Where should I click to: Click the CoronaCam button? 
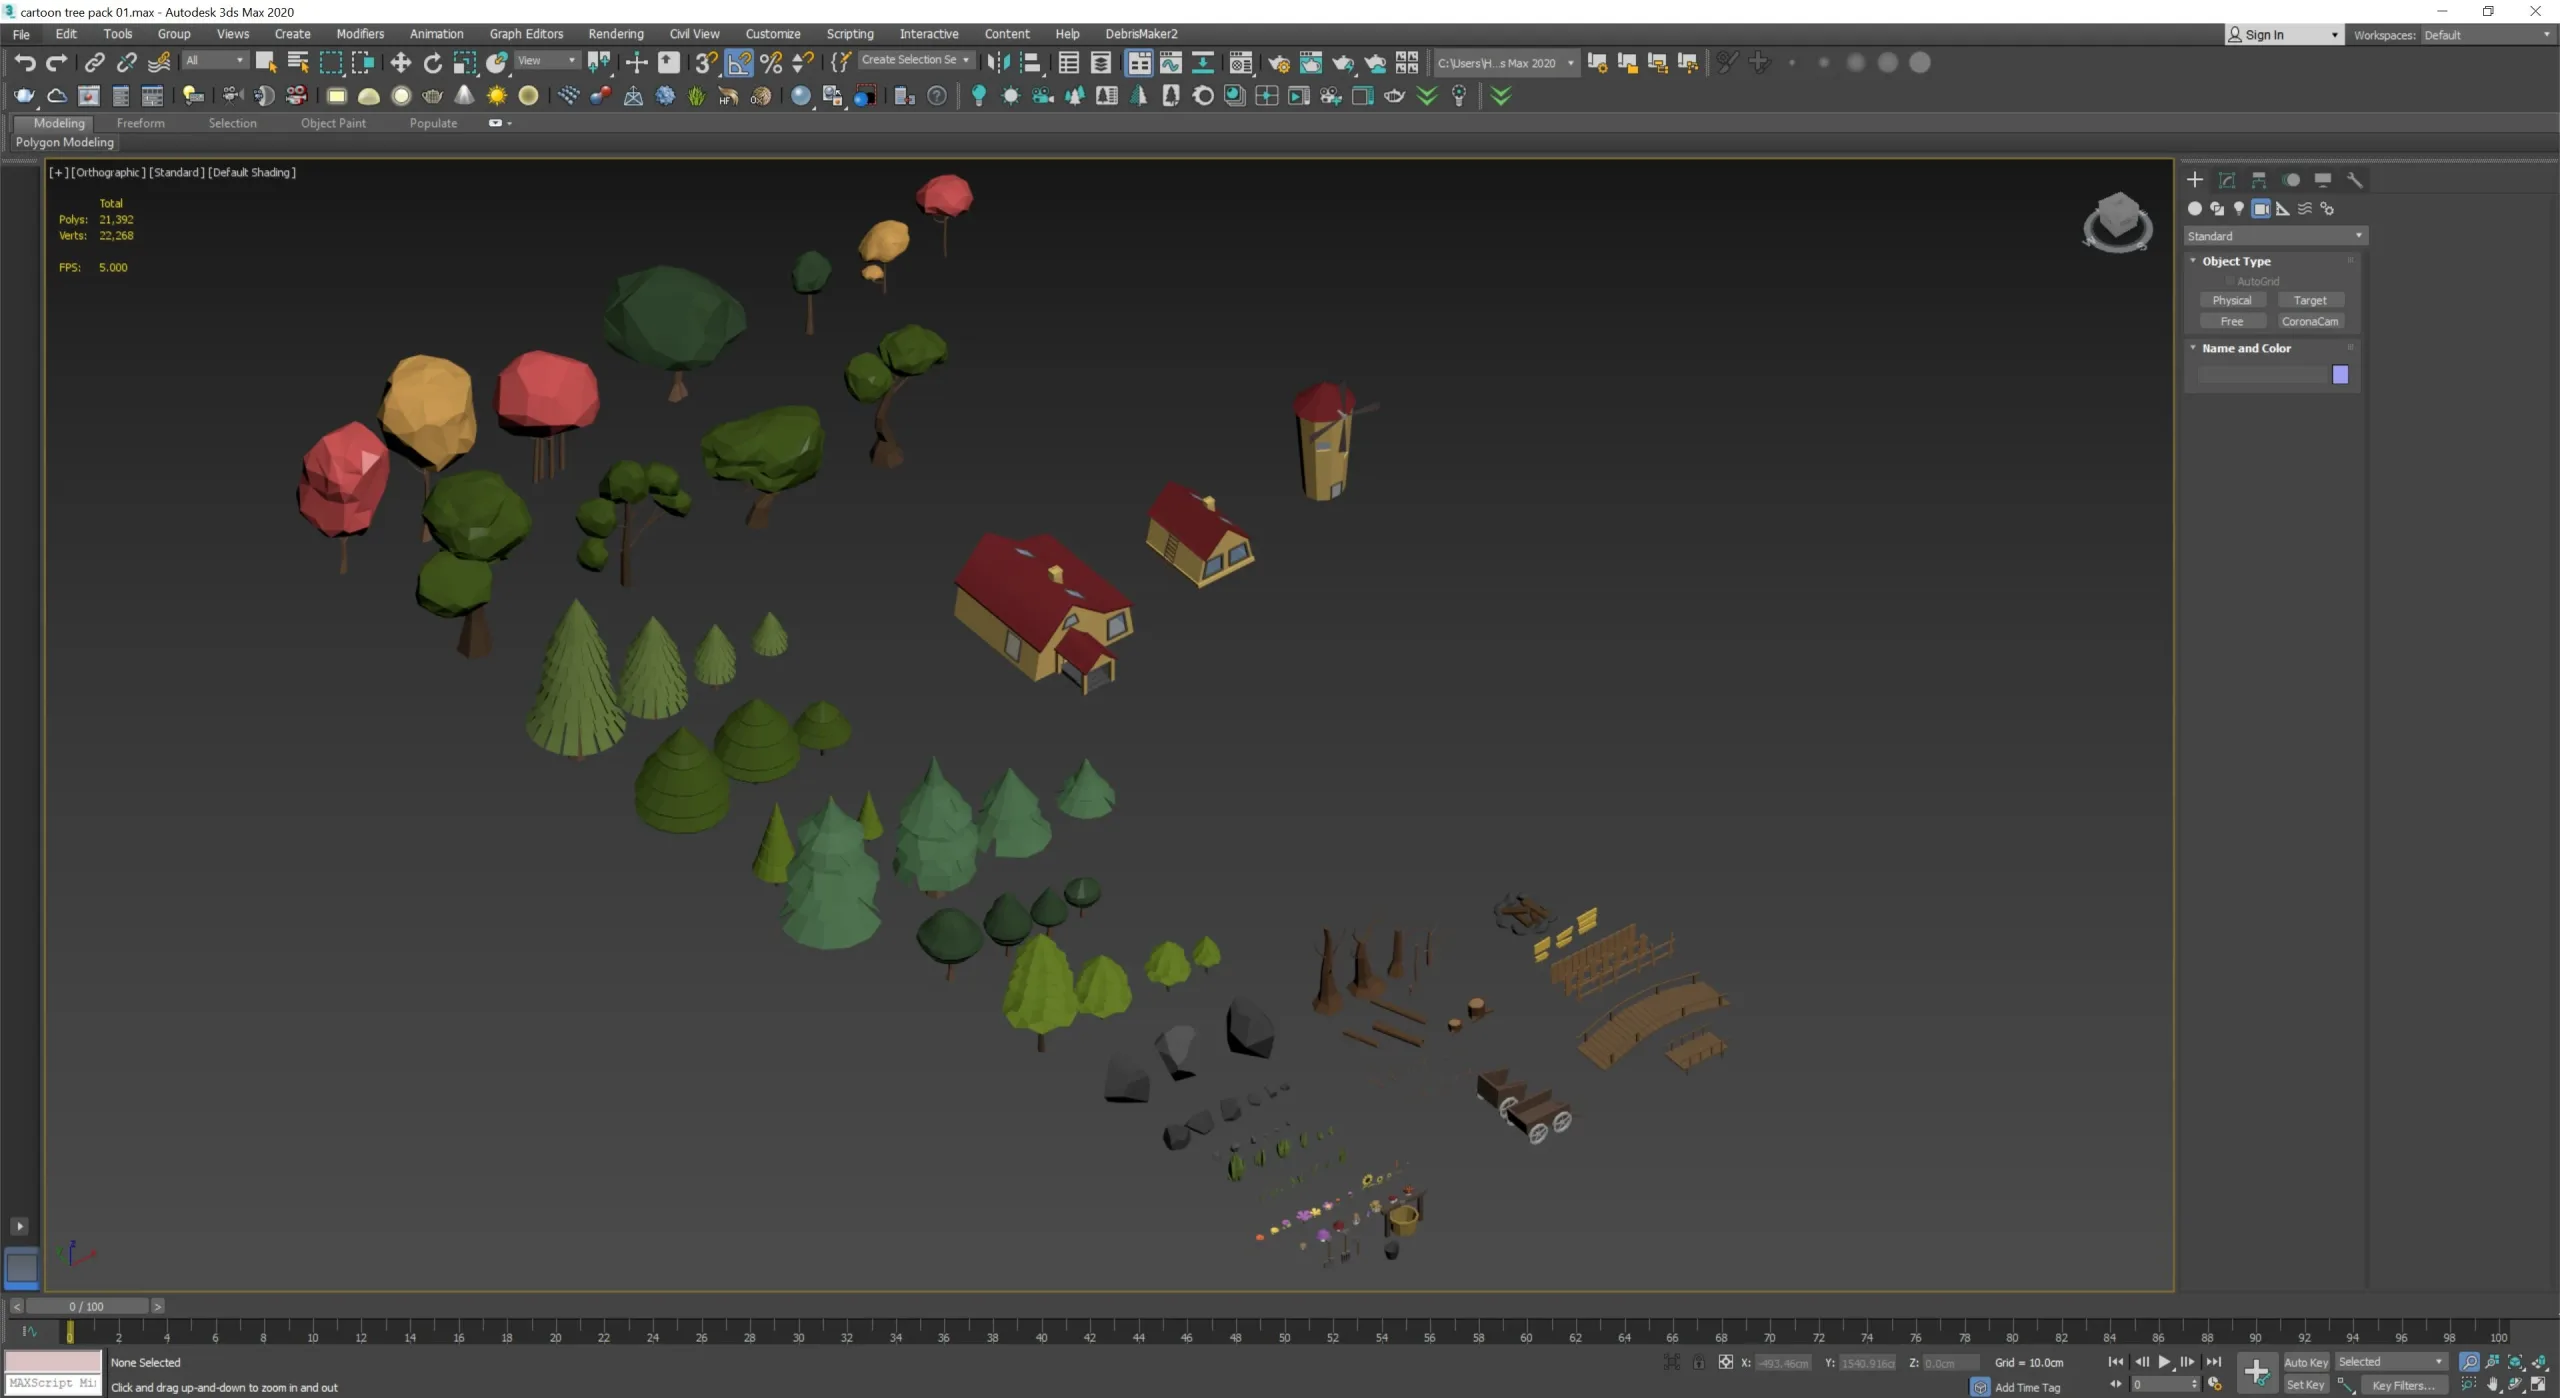(2310, 321)
